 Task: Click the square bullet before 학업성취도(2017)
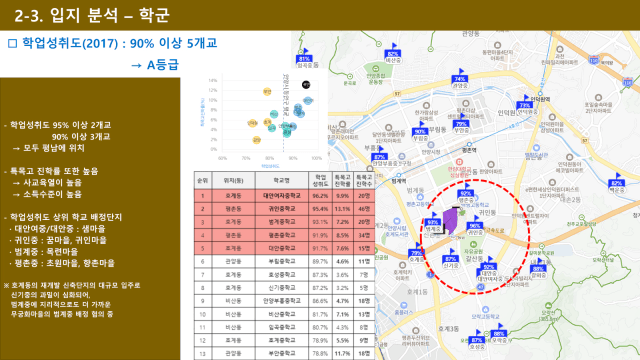pos(13,43)
